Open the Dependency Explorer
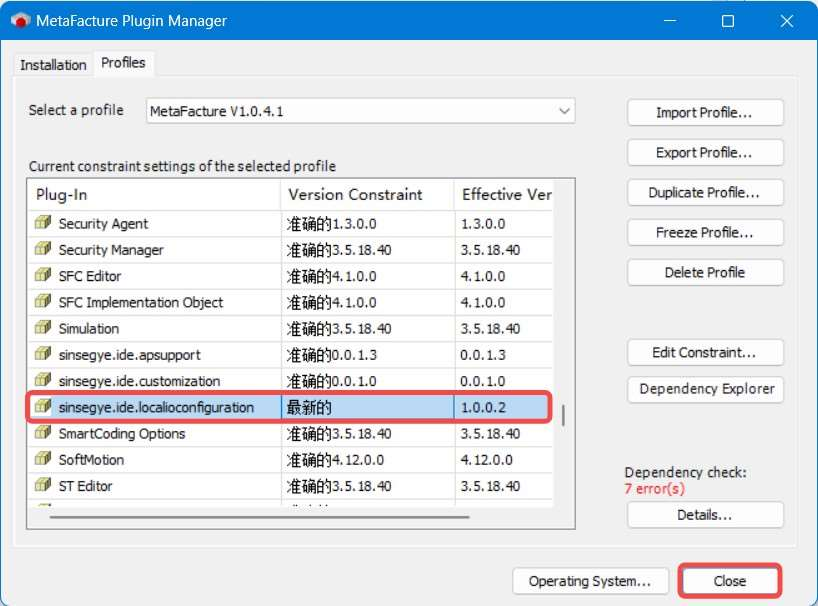Screen dimensions: 818x606 click(x=704, y=389)
